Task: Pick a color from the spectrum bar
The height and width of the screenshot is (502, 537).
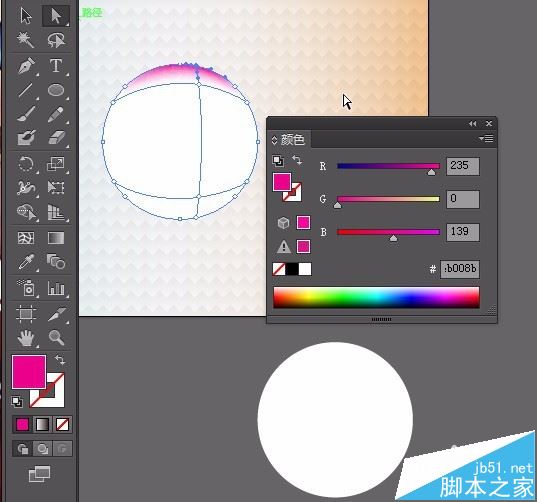Action: click(376, 298)
